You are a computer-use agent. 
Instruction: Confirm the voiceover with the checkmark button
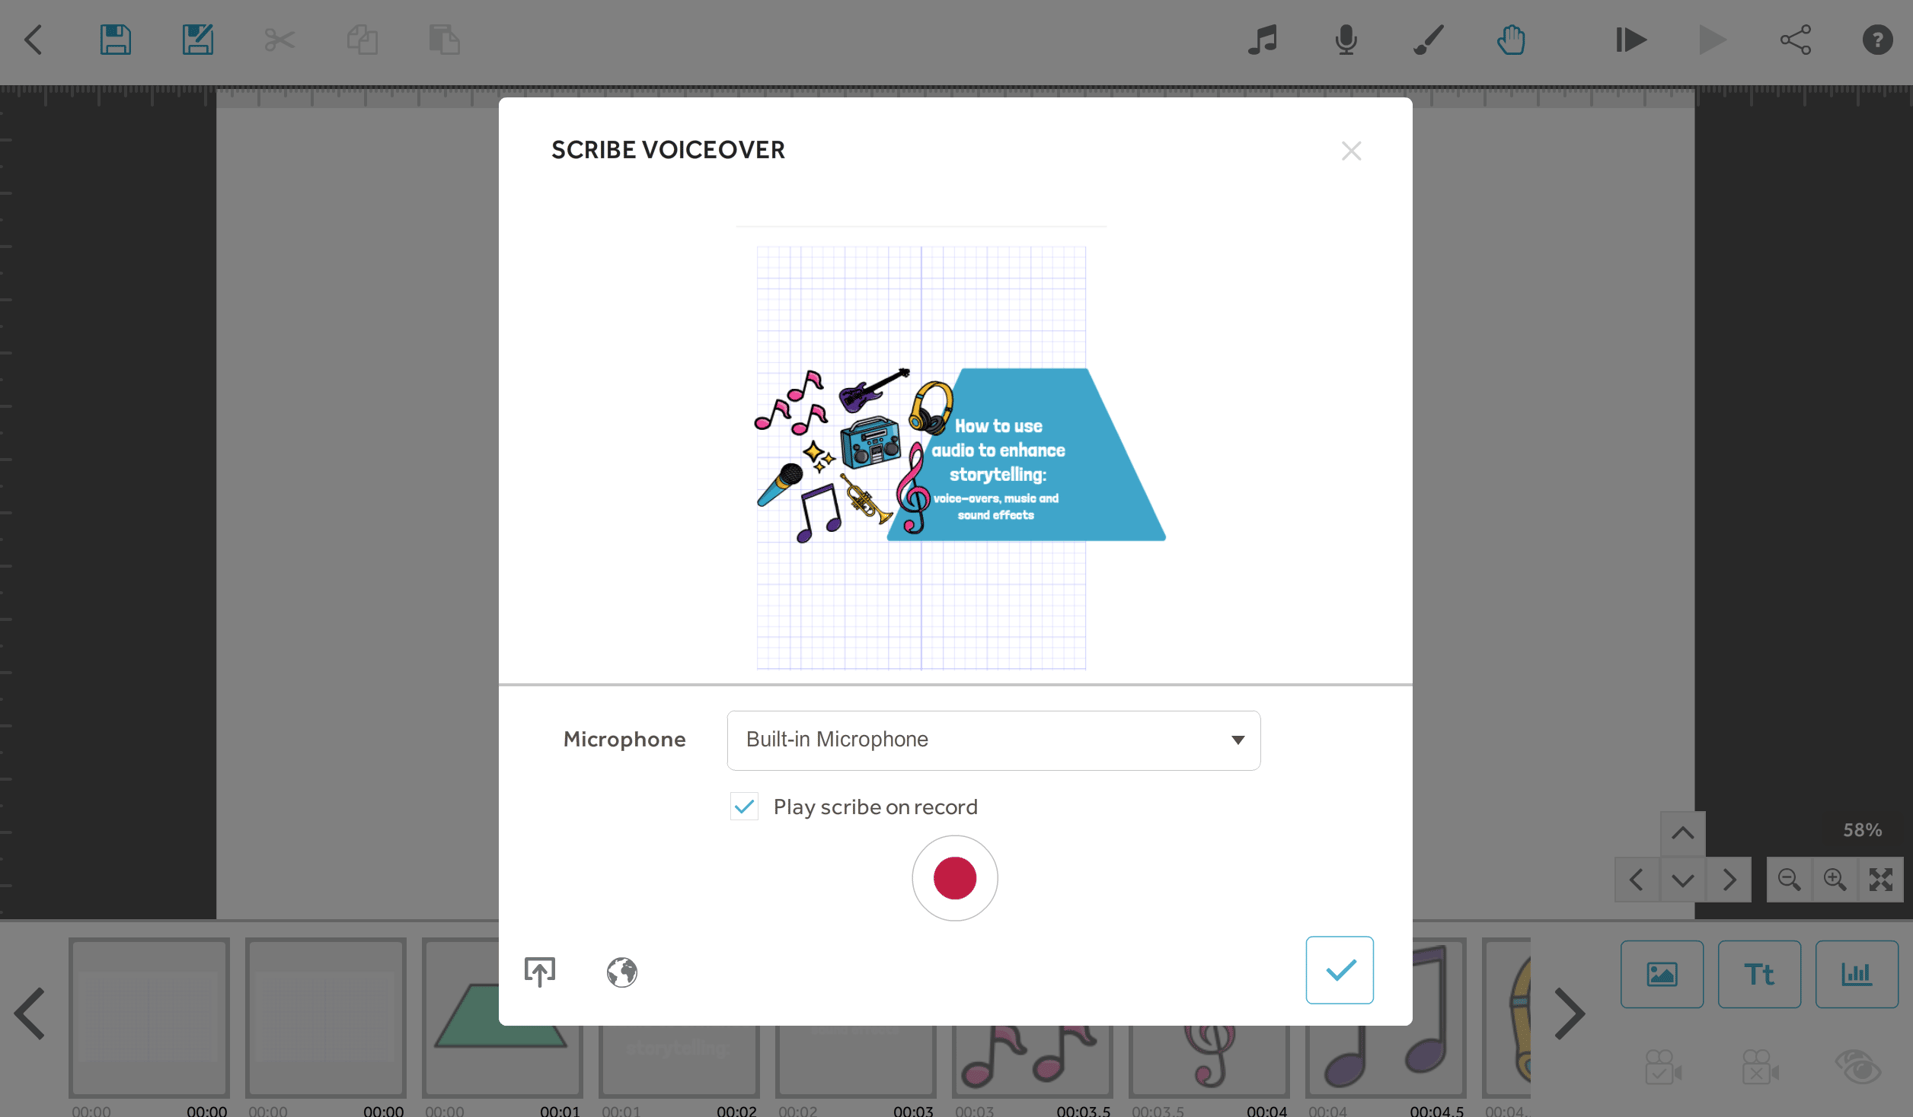coord(1339,970)
